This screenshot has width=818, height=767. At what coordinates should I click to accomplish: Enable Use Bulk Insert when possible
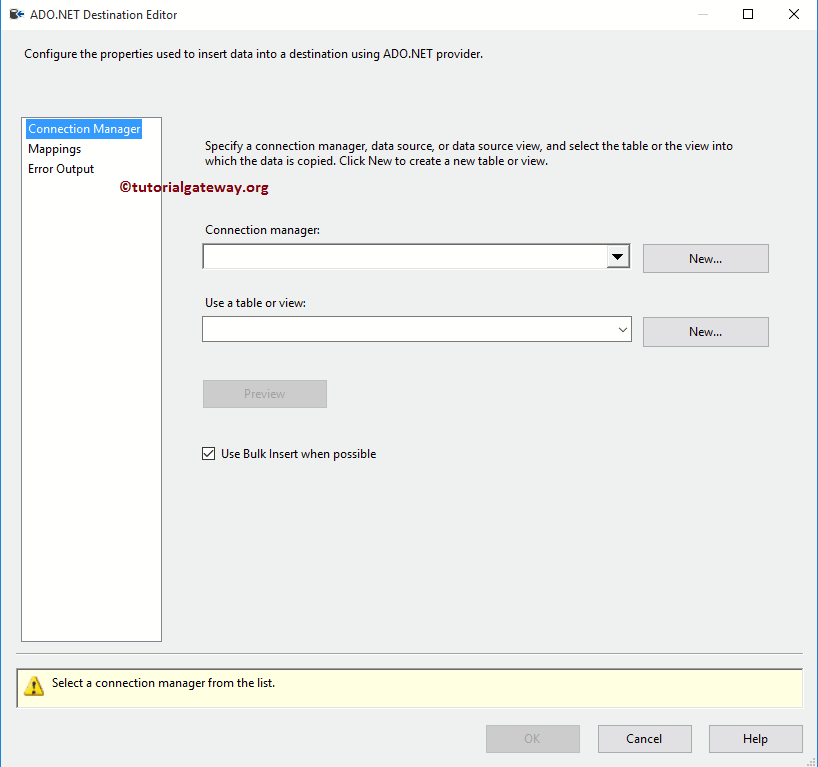(208, 453)
